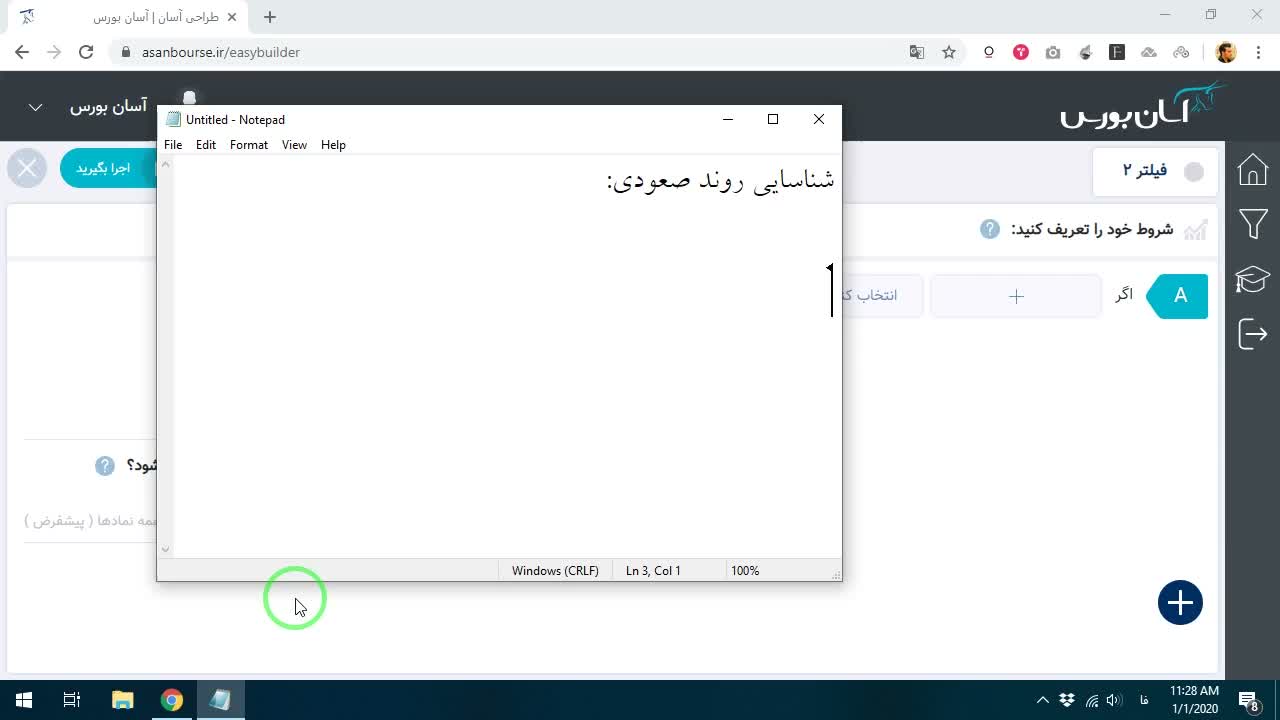
Task: Open the Home icon in right sidebar
Action: (x=1252, y=169)
